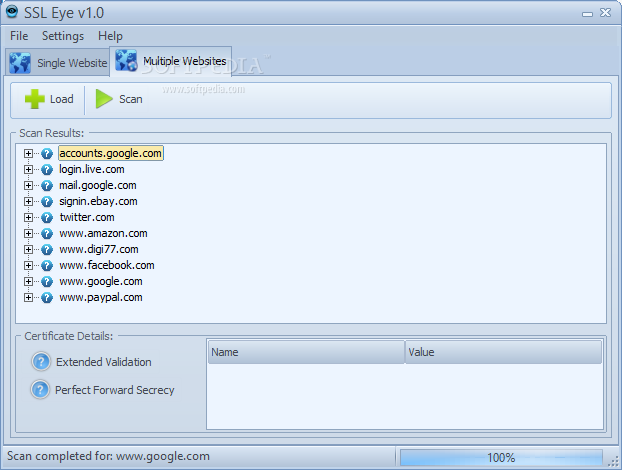Click the Multiple Websites globe icon
622x470 pixels.
click(126, 60)
